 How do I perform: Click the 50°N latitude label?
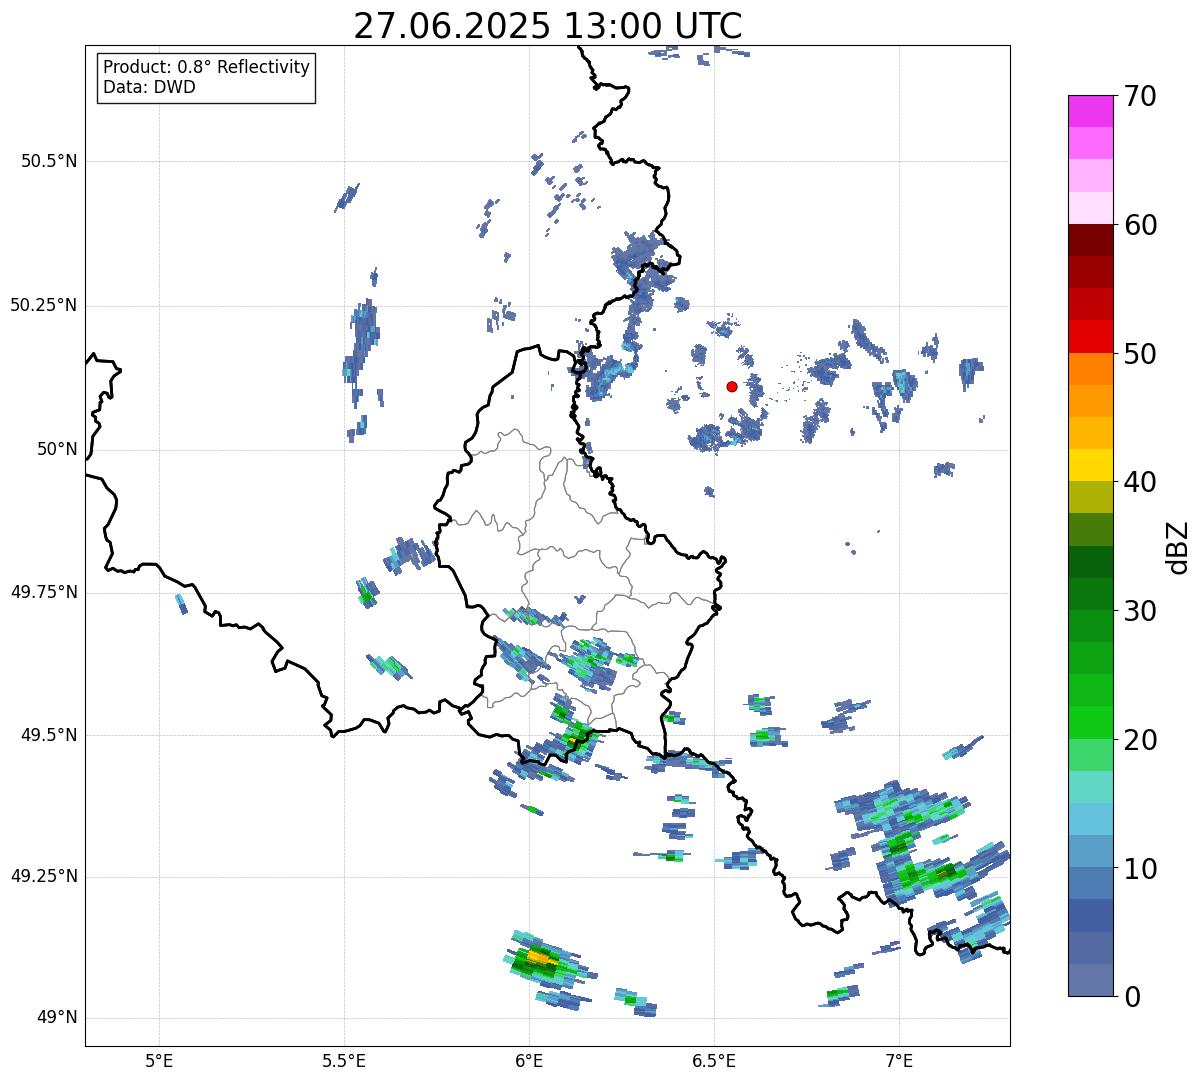(x=57, y=449)
